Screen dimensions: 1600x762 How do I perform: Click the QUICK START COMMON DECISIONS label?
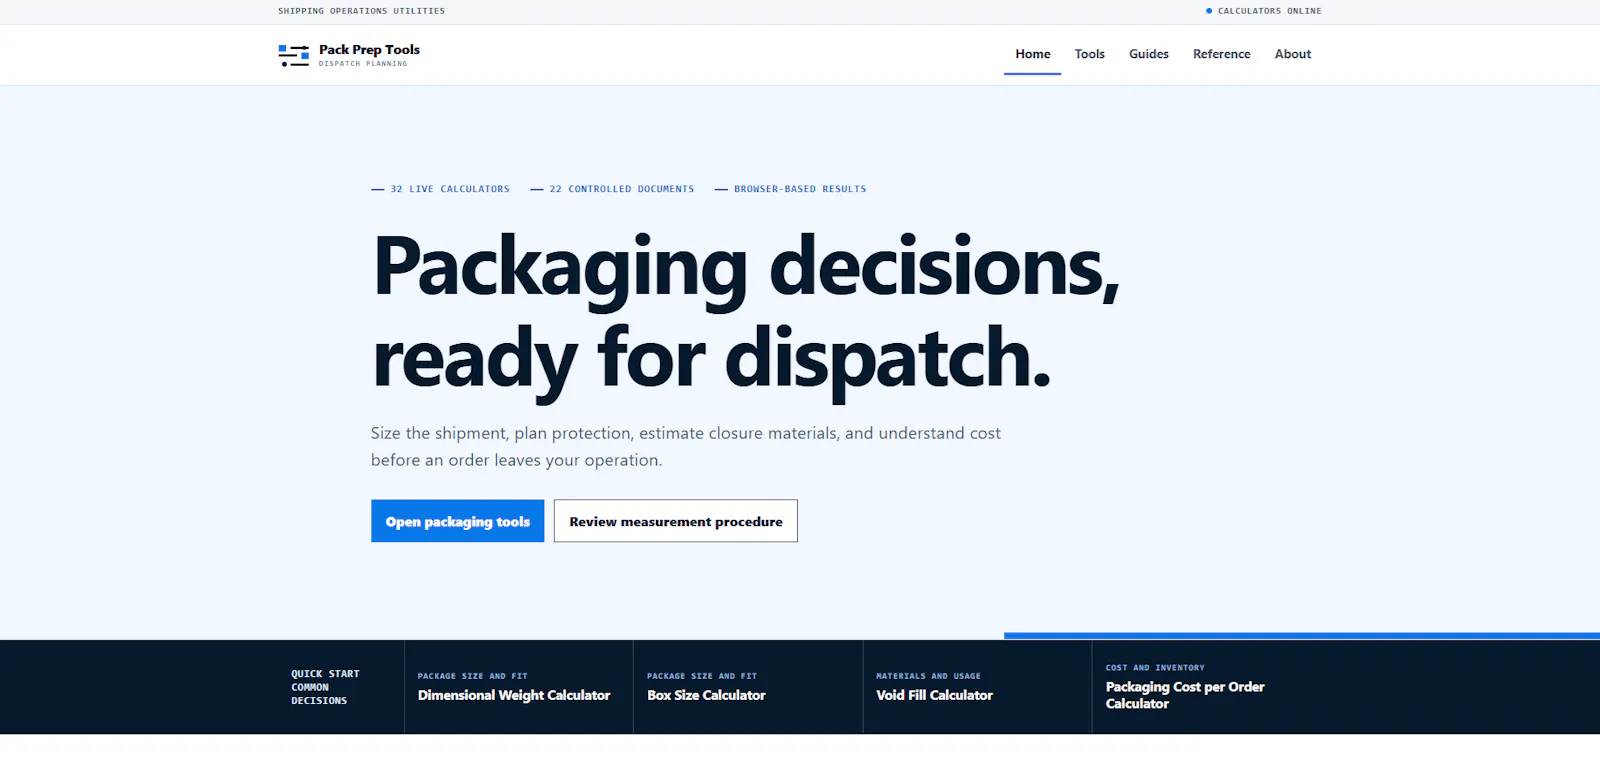pos(325,687)
